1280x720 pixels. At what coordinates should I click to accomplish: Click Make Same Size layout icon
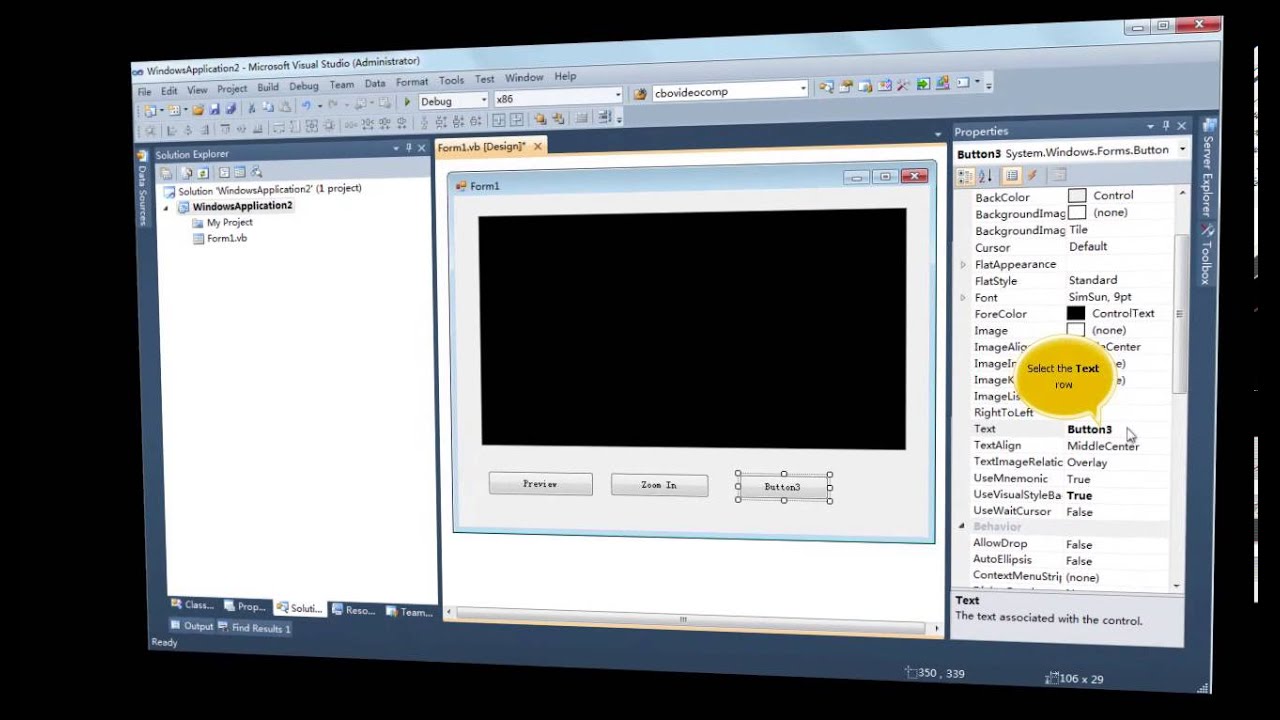point(311,126)
